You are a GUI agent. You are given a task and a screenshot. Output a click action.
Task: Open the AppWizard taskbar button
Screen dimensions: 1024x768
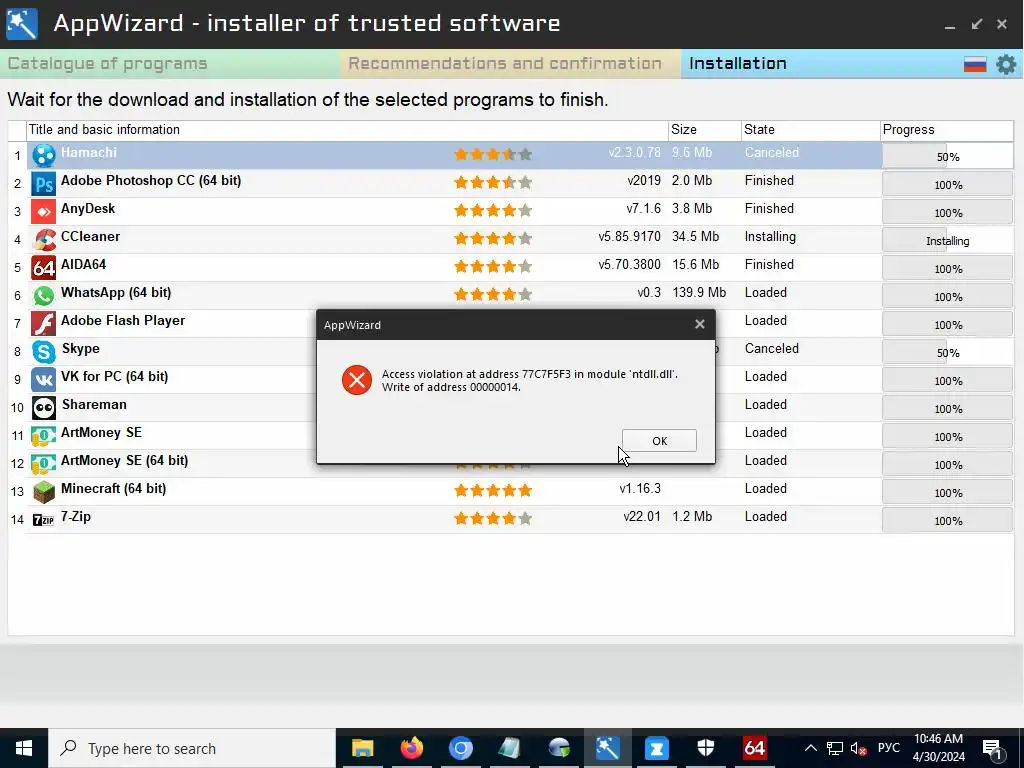[x=607, y=748]
